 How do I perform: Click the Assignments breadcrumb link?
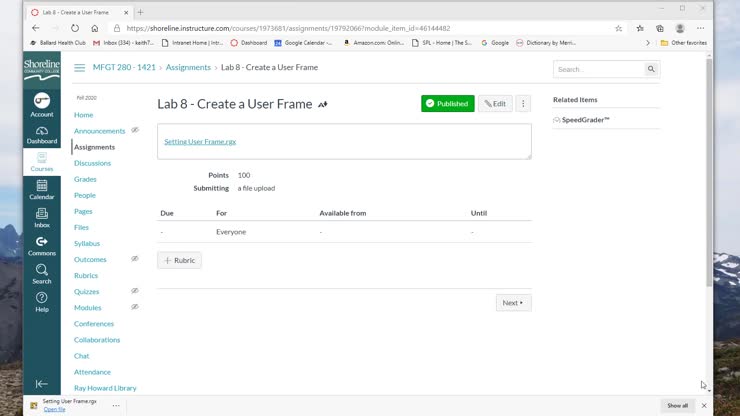tap(188, 67)
